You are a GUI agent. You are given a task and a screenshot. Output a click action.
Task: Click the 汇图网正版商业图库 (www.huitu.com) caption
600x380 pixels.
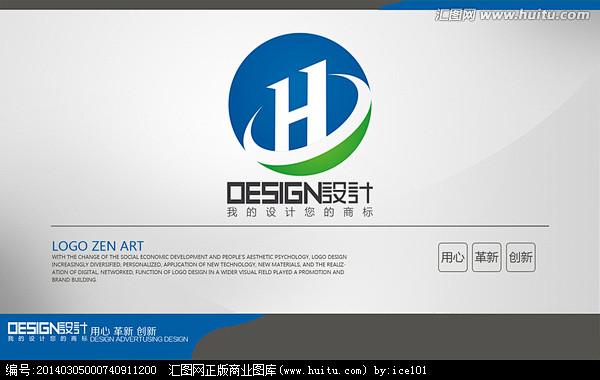click(267, 370)
